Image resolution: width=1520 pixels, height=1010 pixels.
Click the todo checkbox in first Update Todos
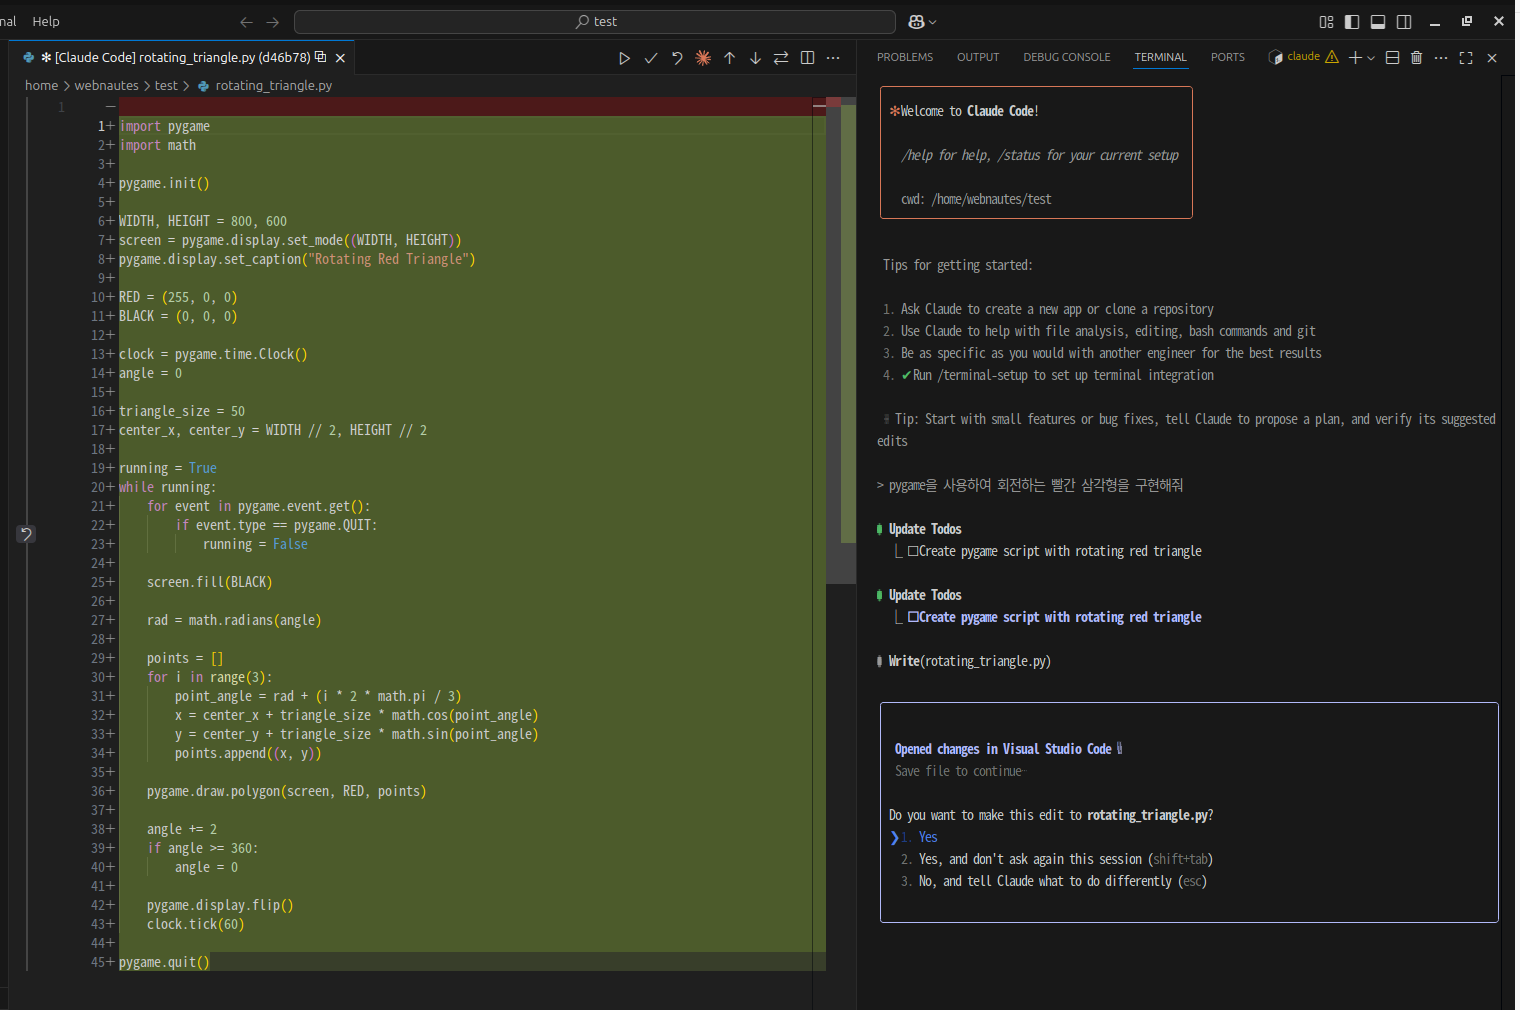(913, 551)
